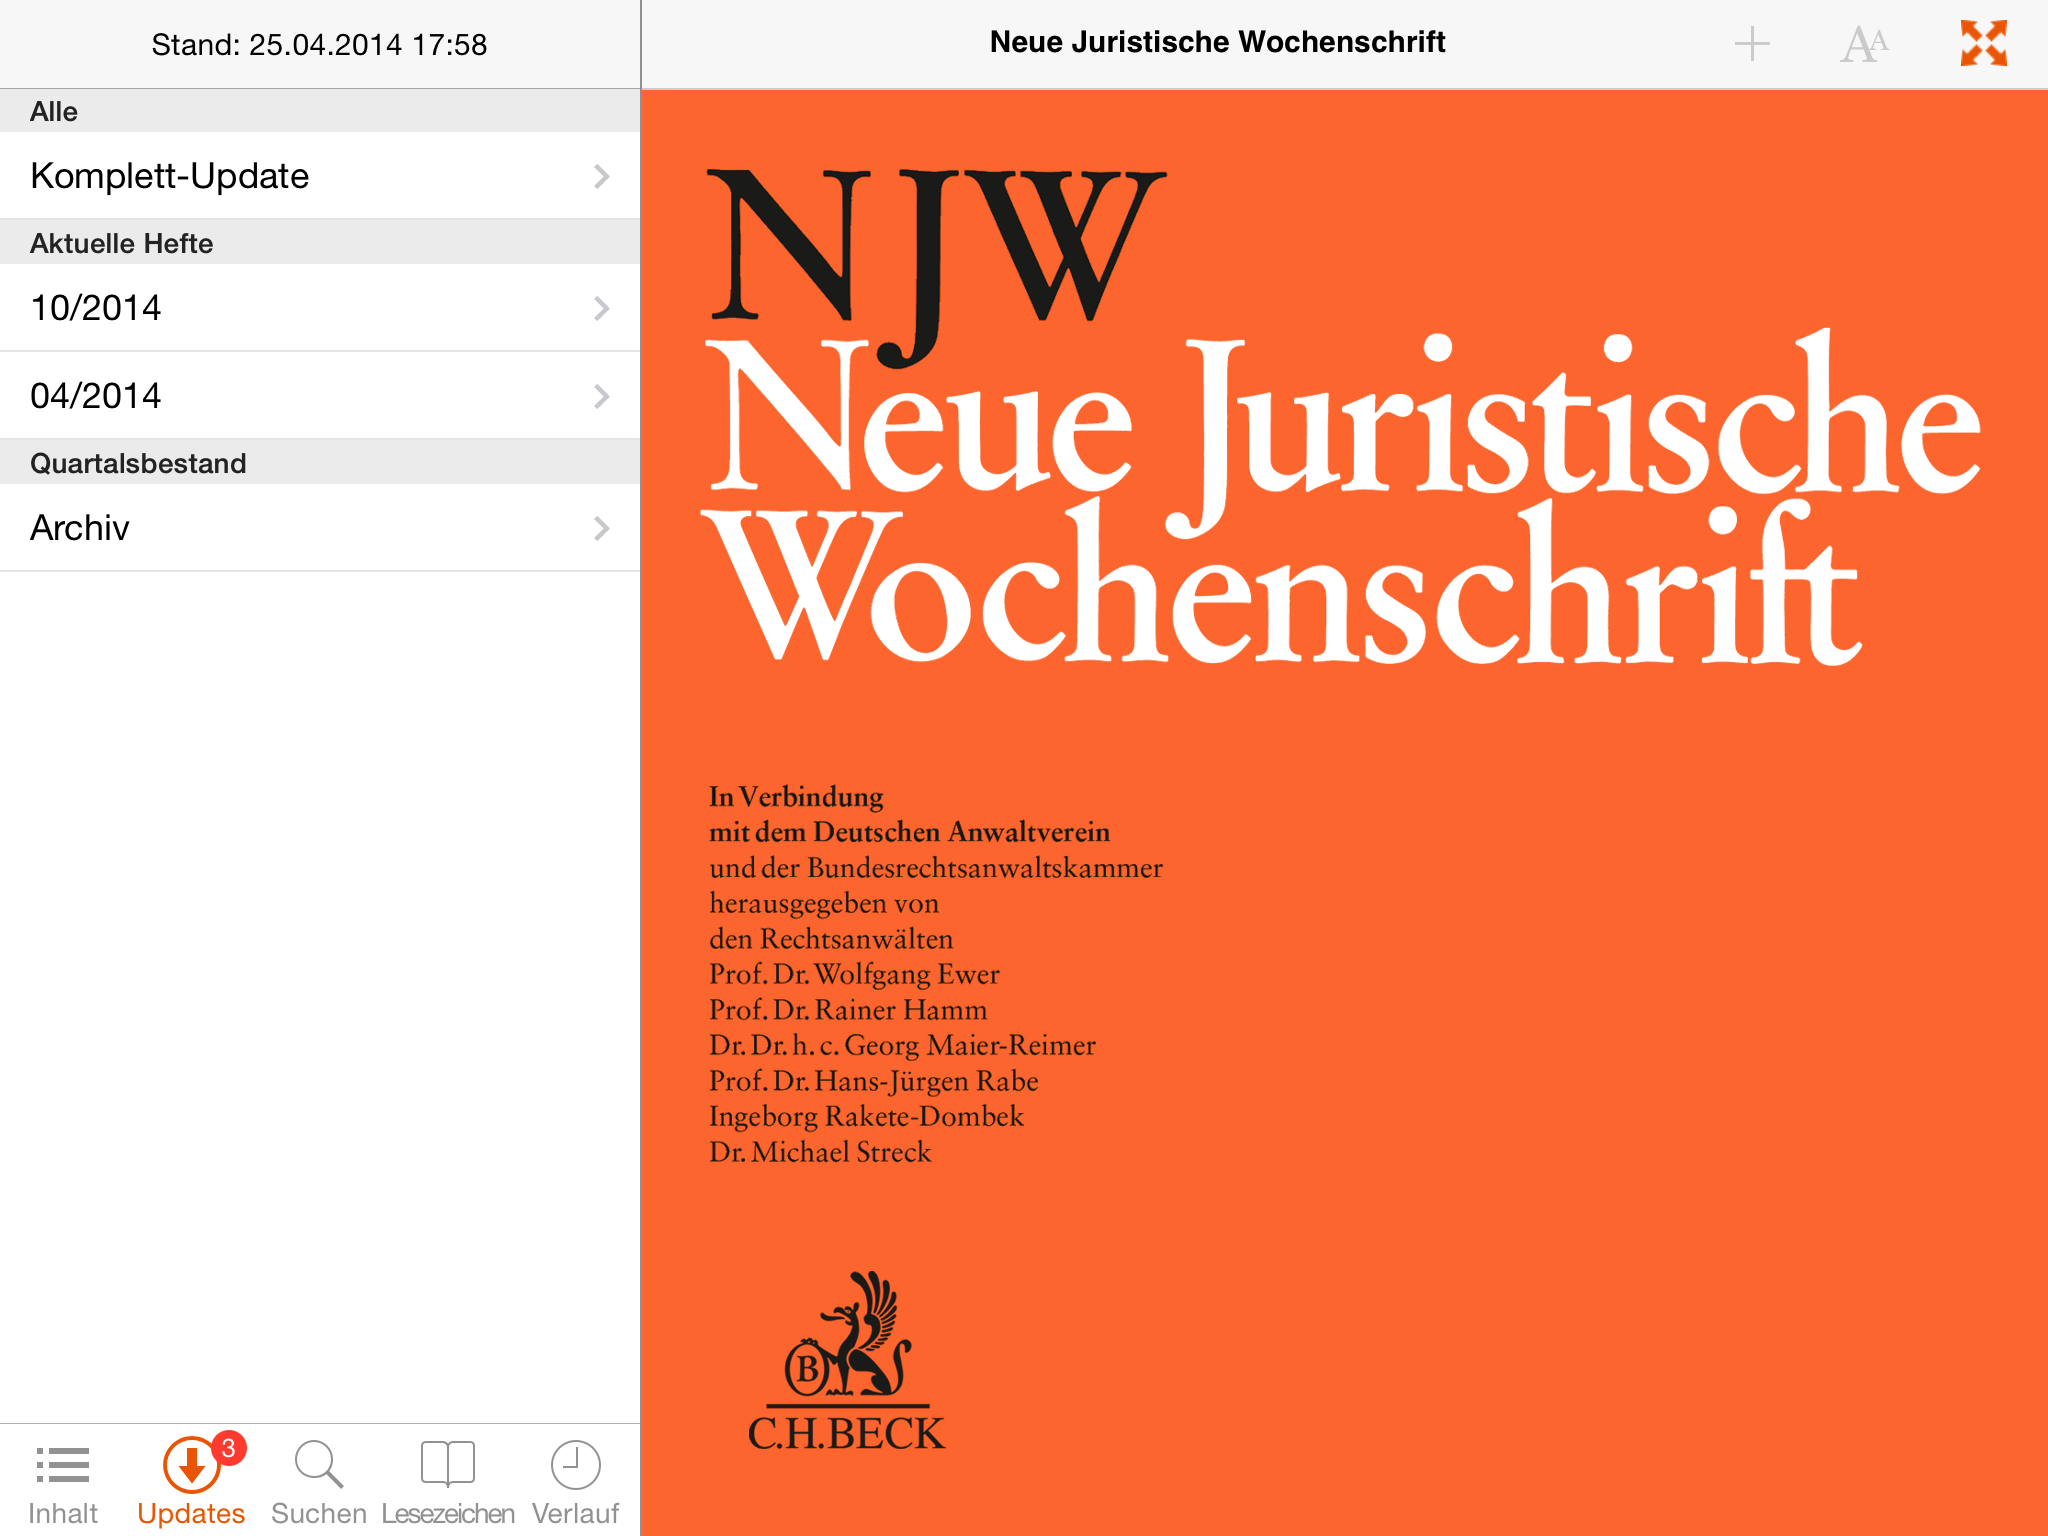This screenshot has width=2048, height=1536.
Task: Switch to the Updates tab label
Action: [x=191, y=1514]
